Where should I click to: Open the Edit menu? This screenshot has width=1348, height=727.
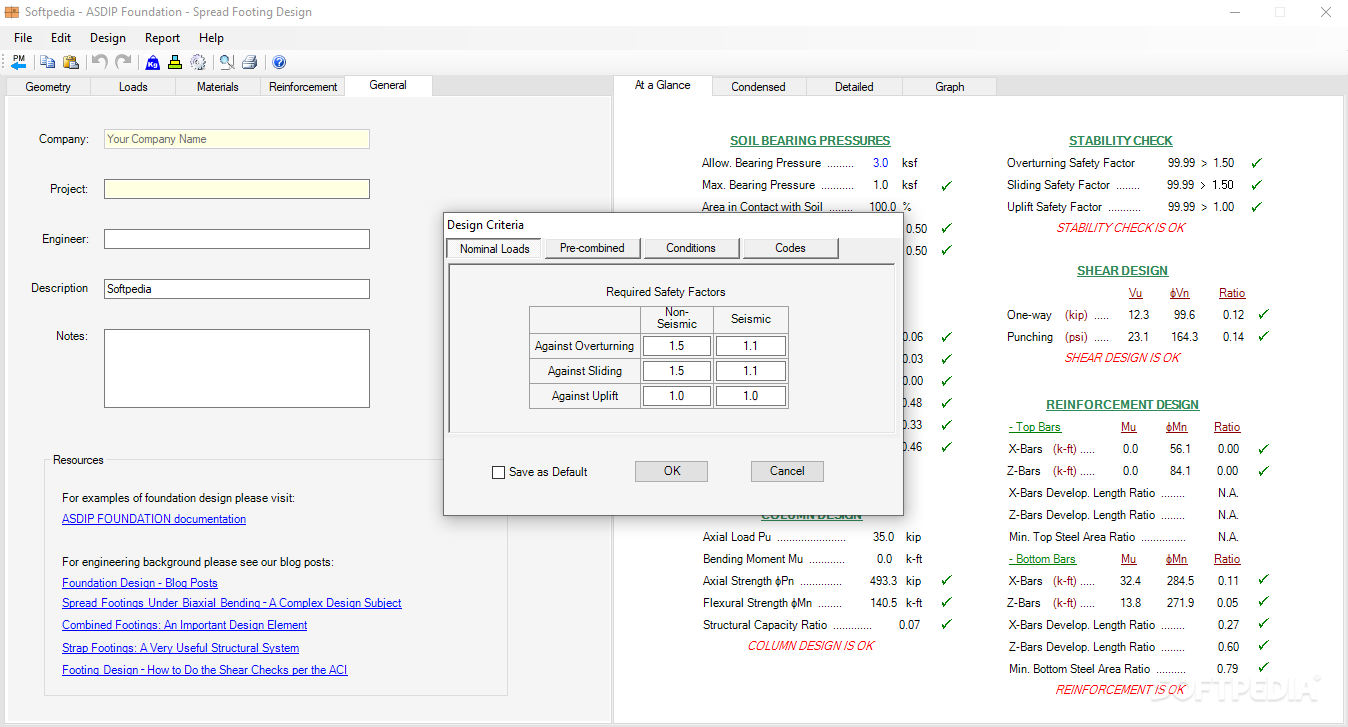click(x=61, y=38)
